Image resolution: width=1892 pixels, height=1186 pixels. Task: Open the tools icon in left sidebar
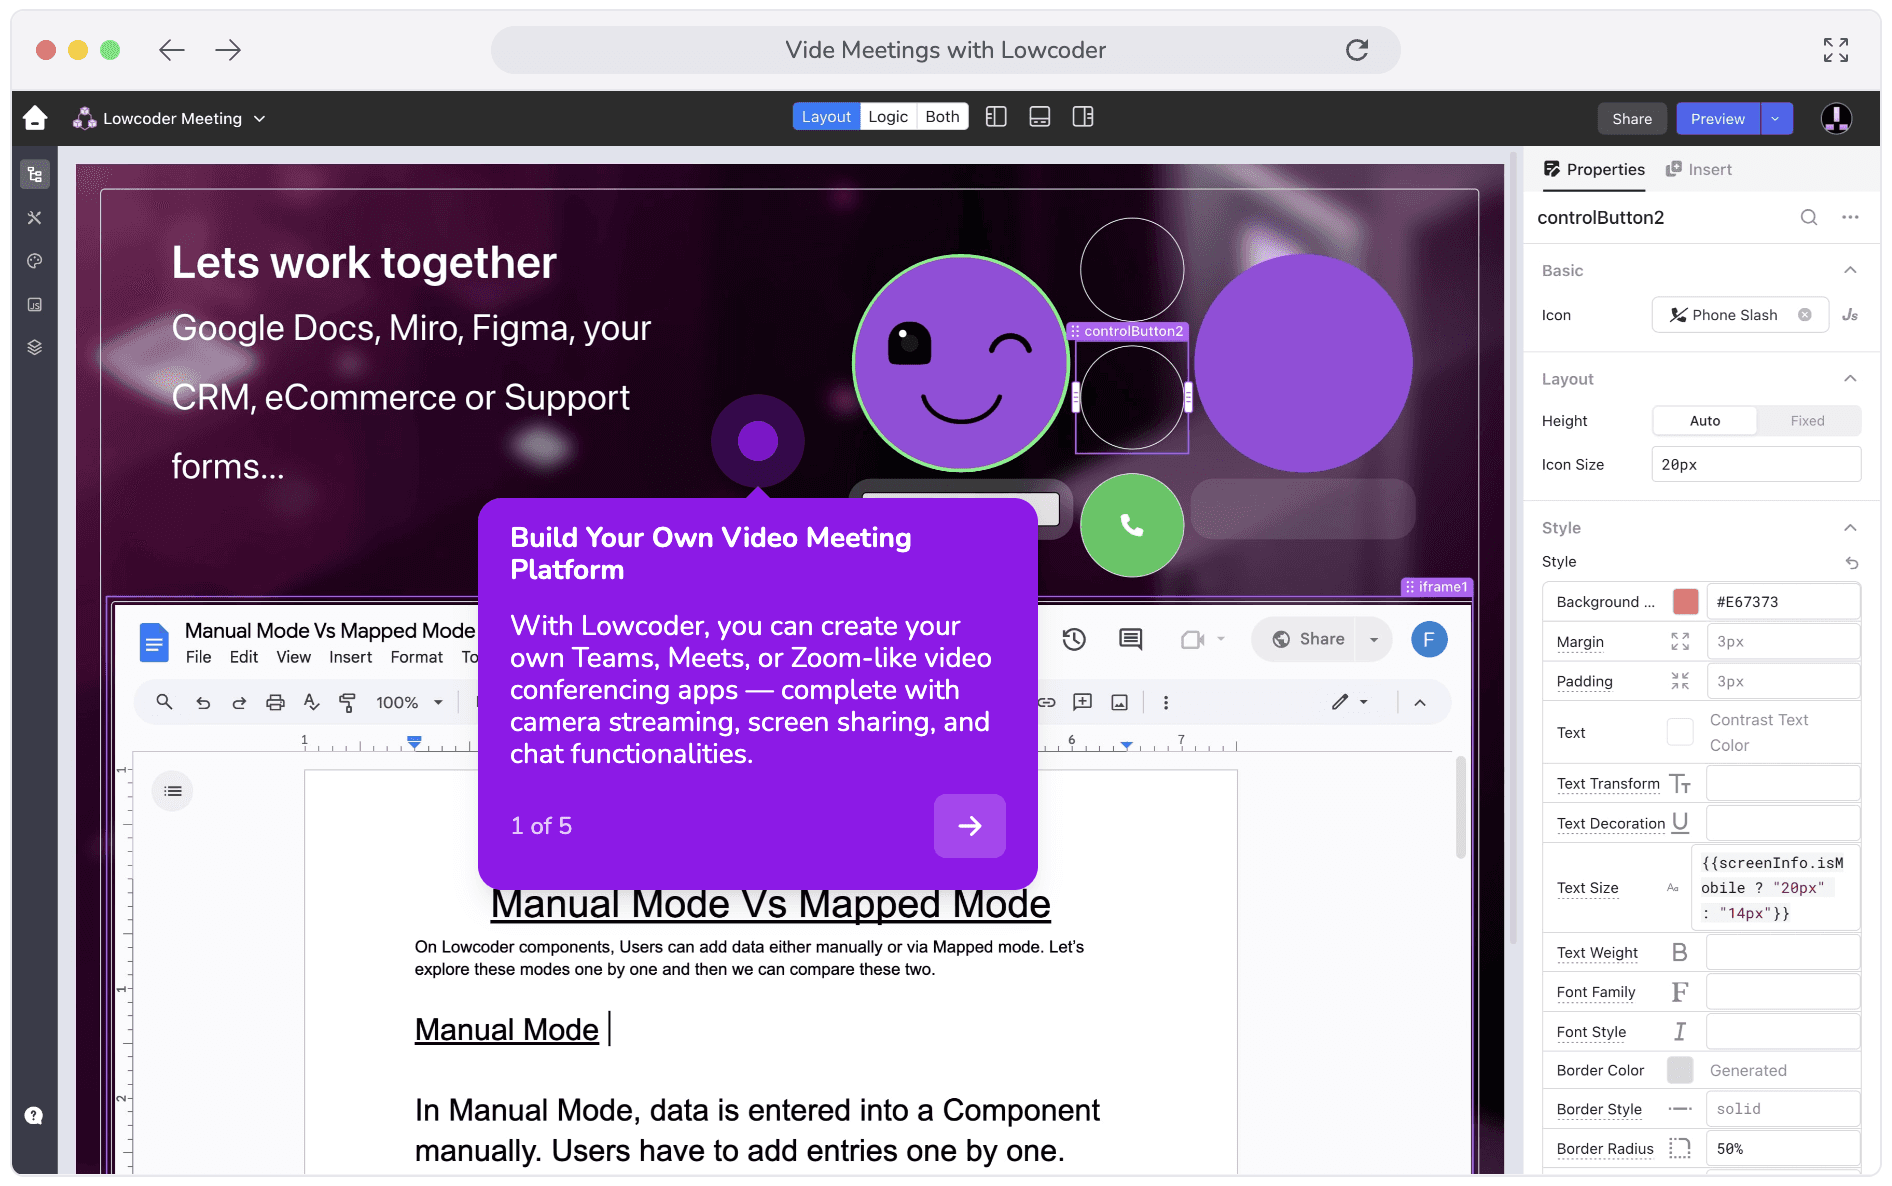pyautogui.click(x=35, y=218)
